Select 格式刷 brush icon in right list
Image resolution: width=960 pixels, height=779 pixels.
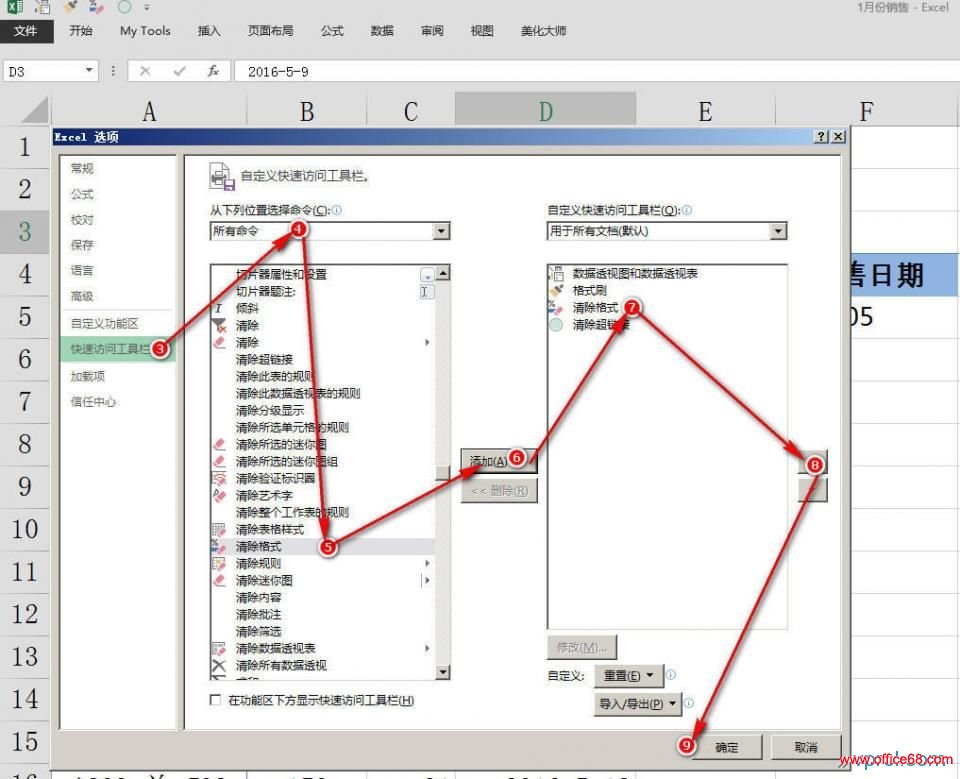[557, 291]
